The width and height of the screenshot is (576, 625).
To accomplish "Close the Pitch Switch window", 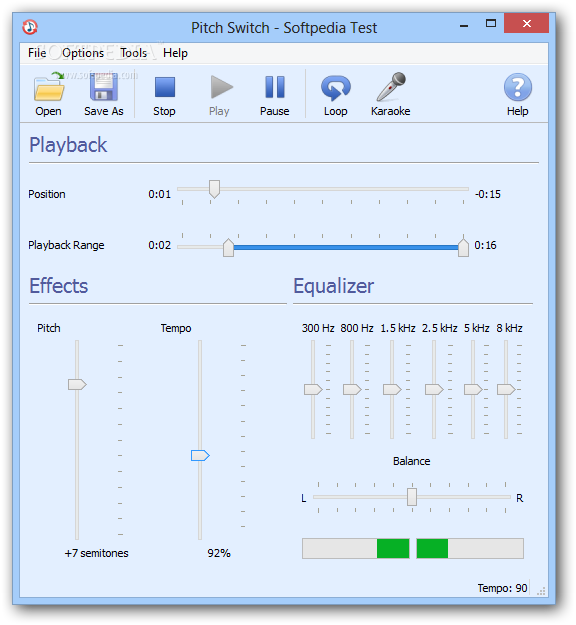I will coord(527,24).
